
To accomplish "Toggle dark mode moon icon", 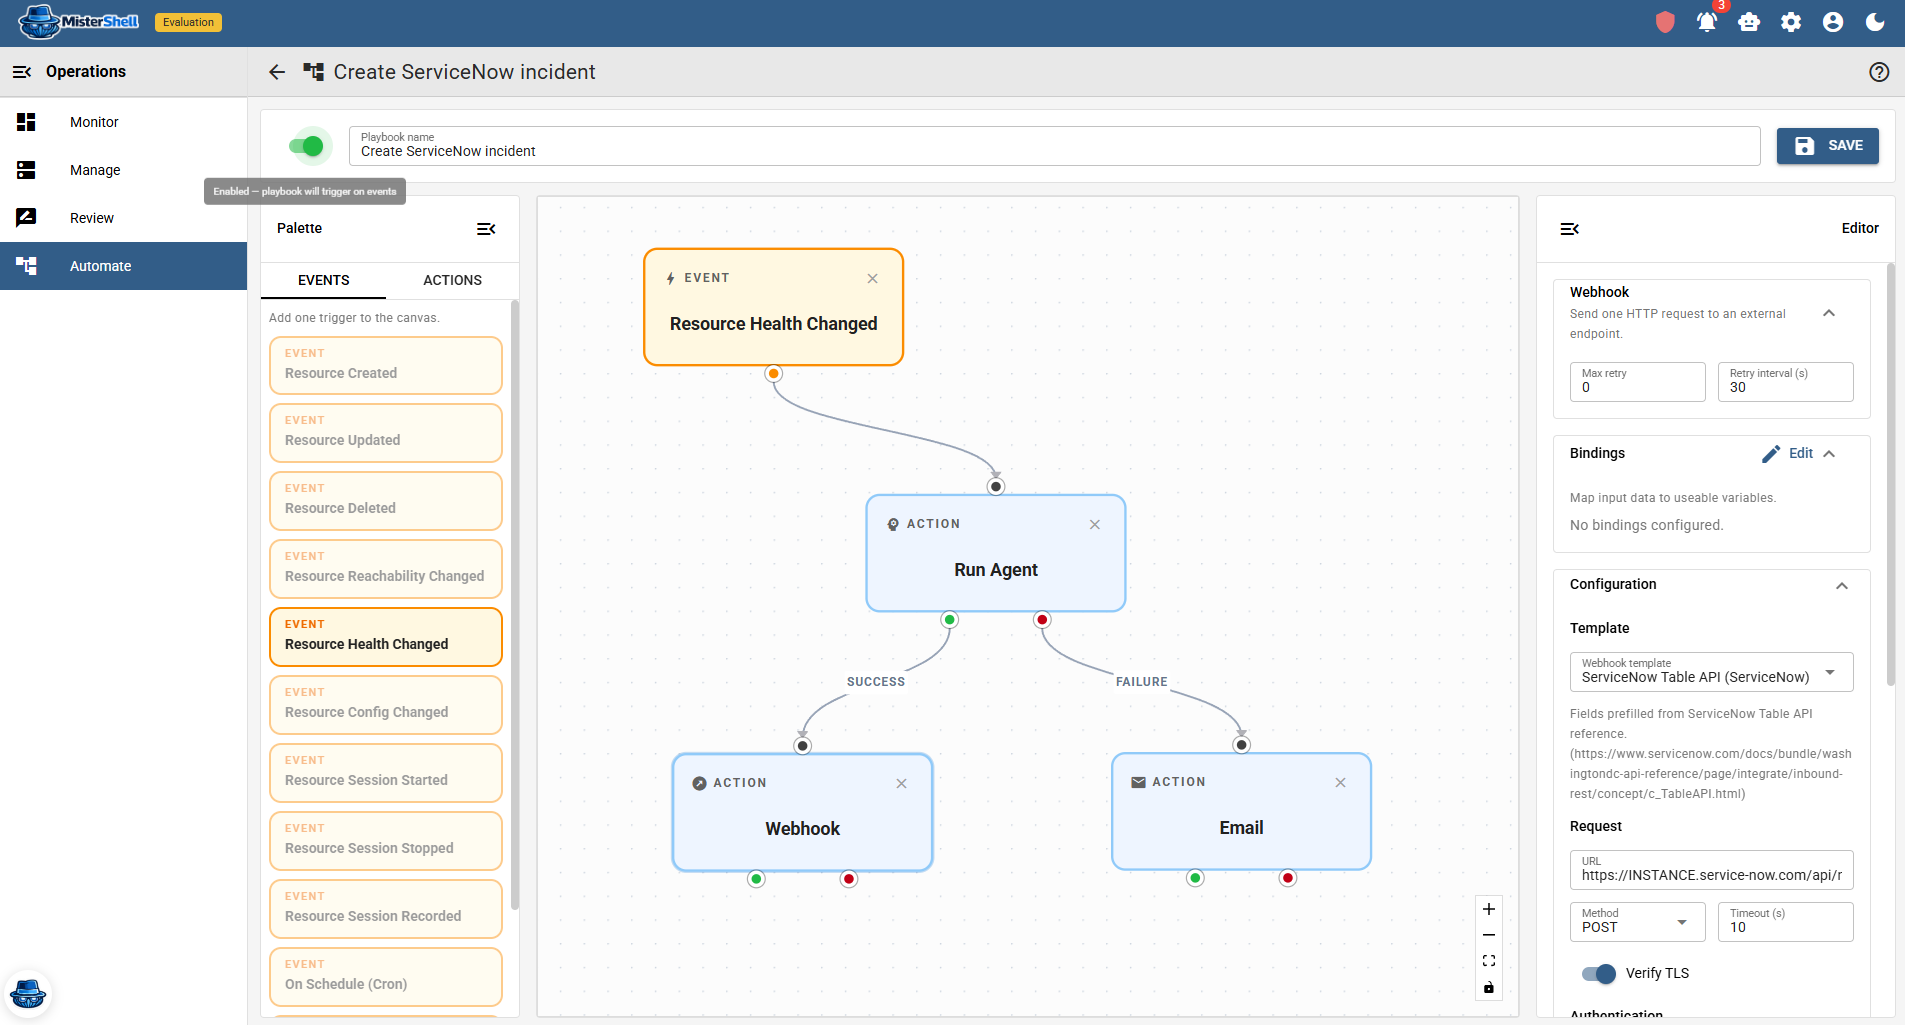I will (x=1875, y=22).
